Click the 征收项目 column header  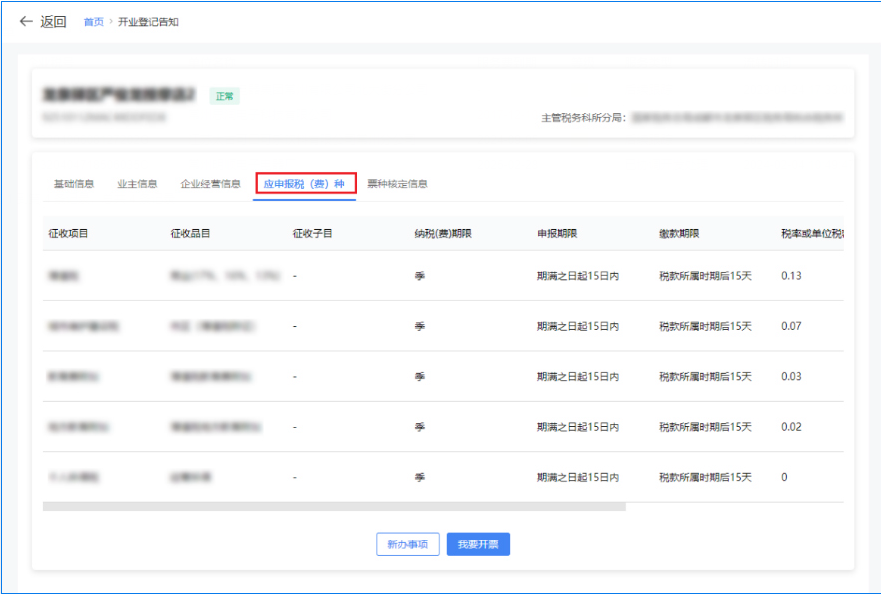tap(69, 234)
